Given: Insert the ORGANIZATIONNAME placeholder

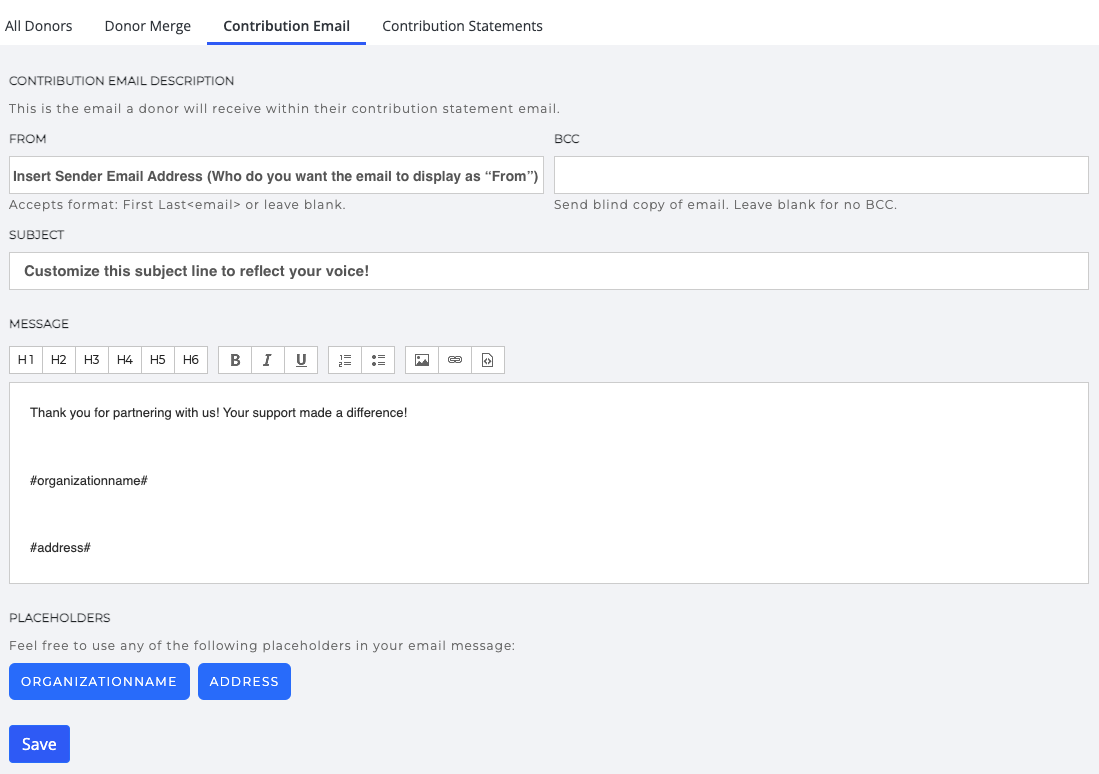Looking at the screenshot, I should [99, 681].
